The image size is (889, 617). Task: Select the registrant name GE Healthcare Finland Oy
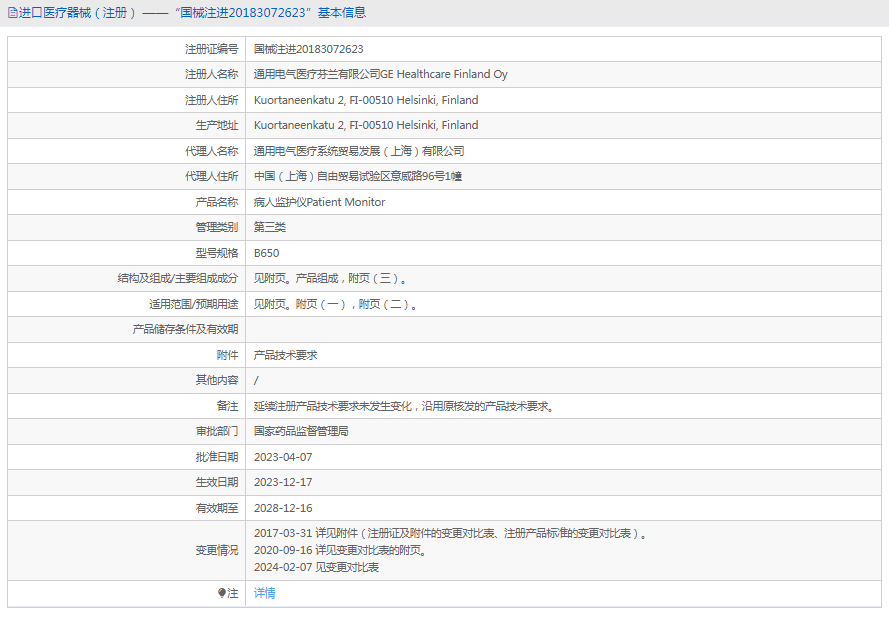coord(380,74)
